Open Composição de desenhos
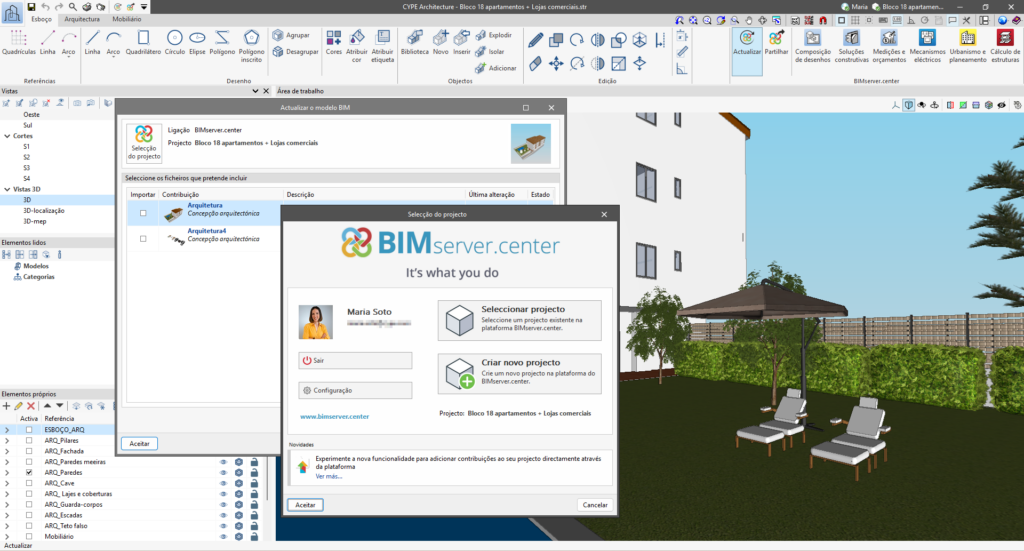The image size is (1024, 551). (x=812, y=46)
